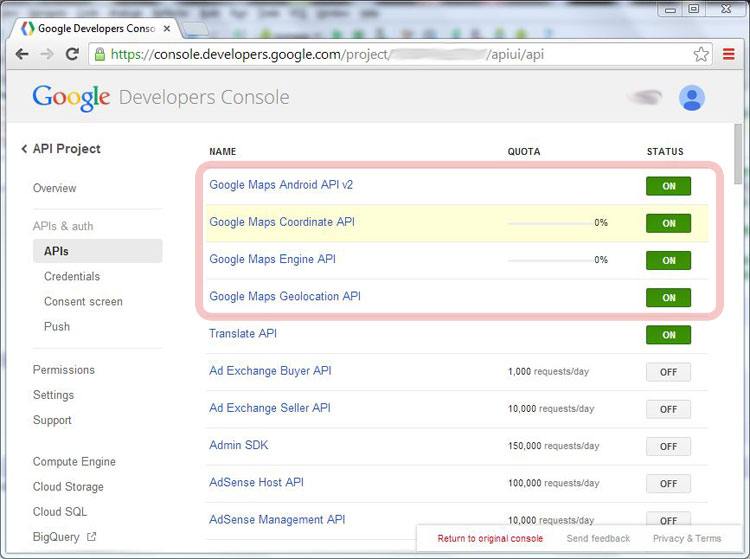Click Return to original console
The image size is (750, 559).
pos(490,538)
